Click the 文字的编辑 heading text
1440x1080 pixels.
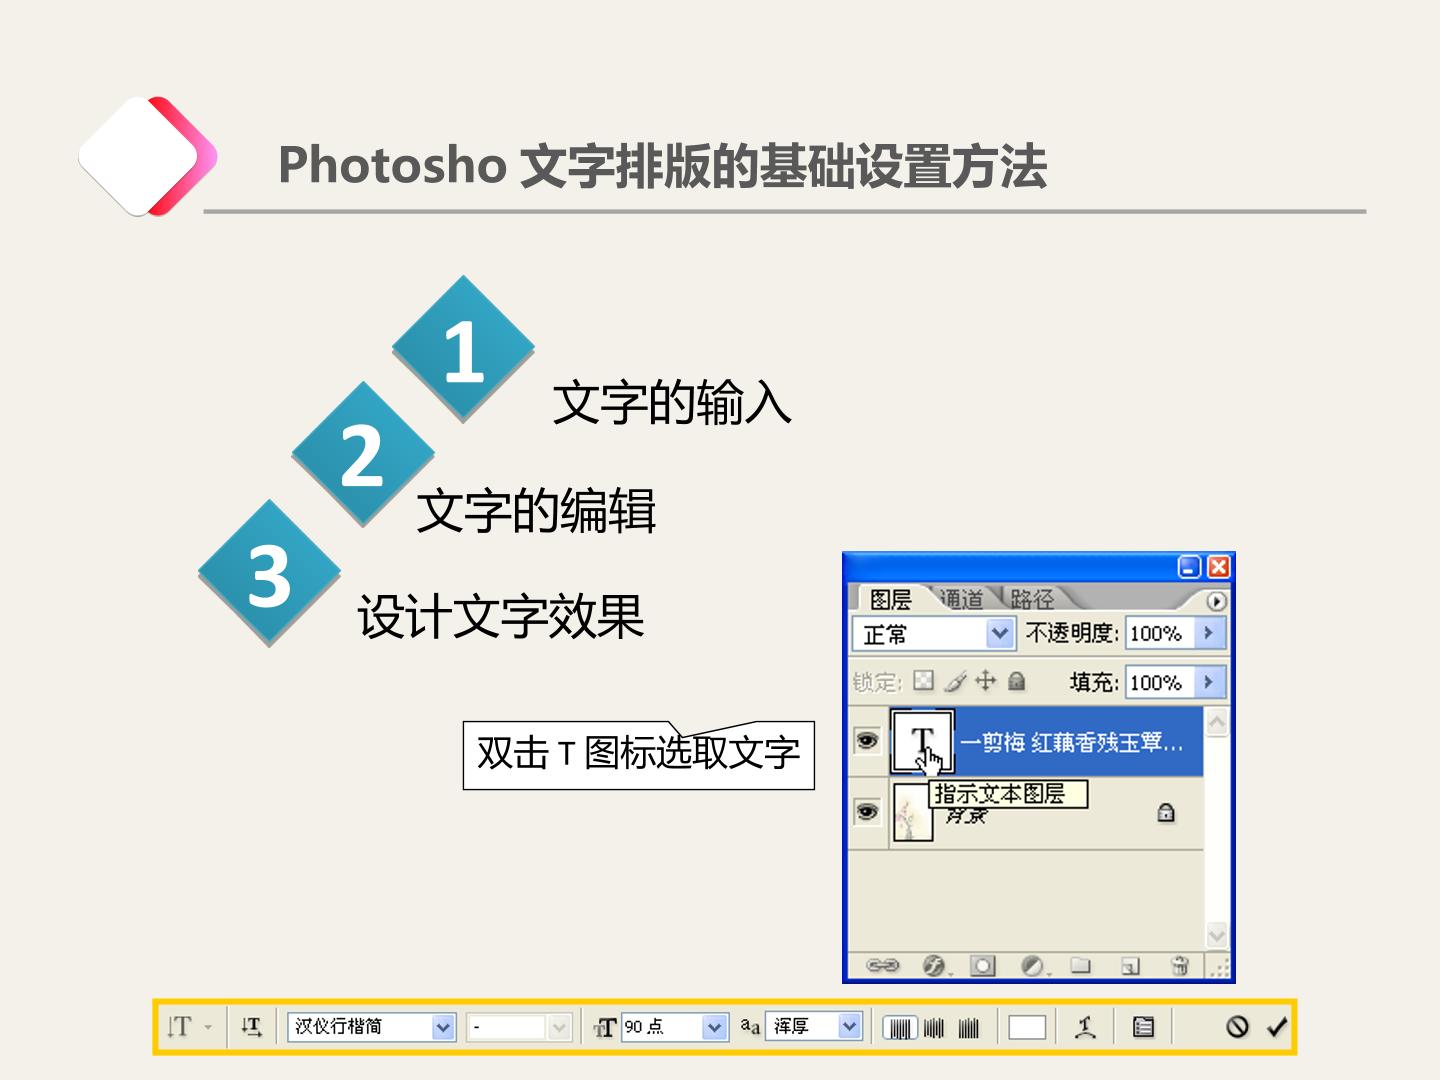click(x=536, y=511)
